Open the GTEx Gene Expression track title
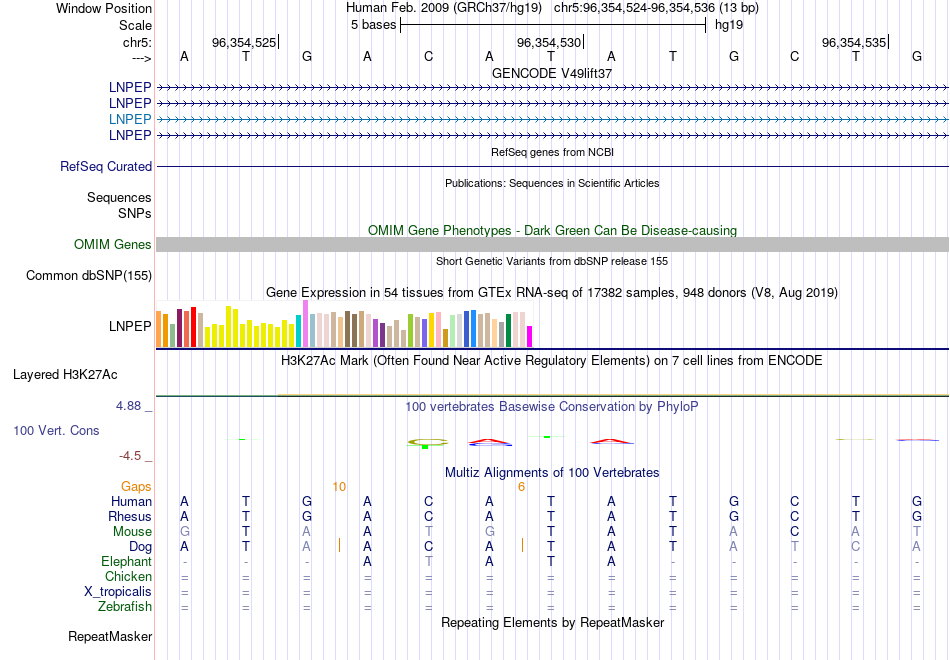 [552, 293]
